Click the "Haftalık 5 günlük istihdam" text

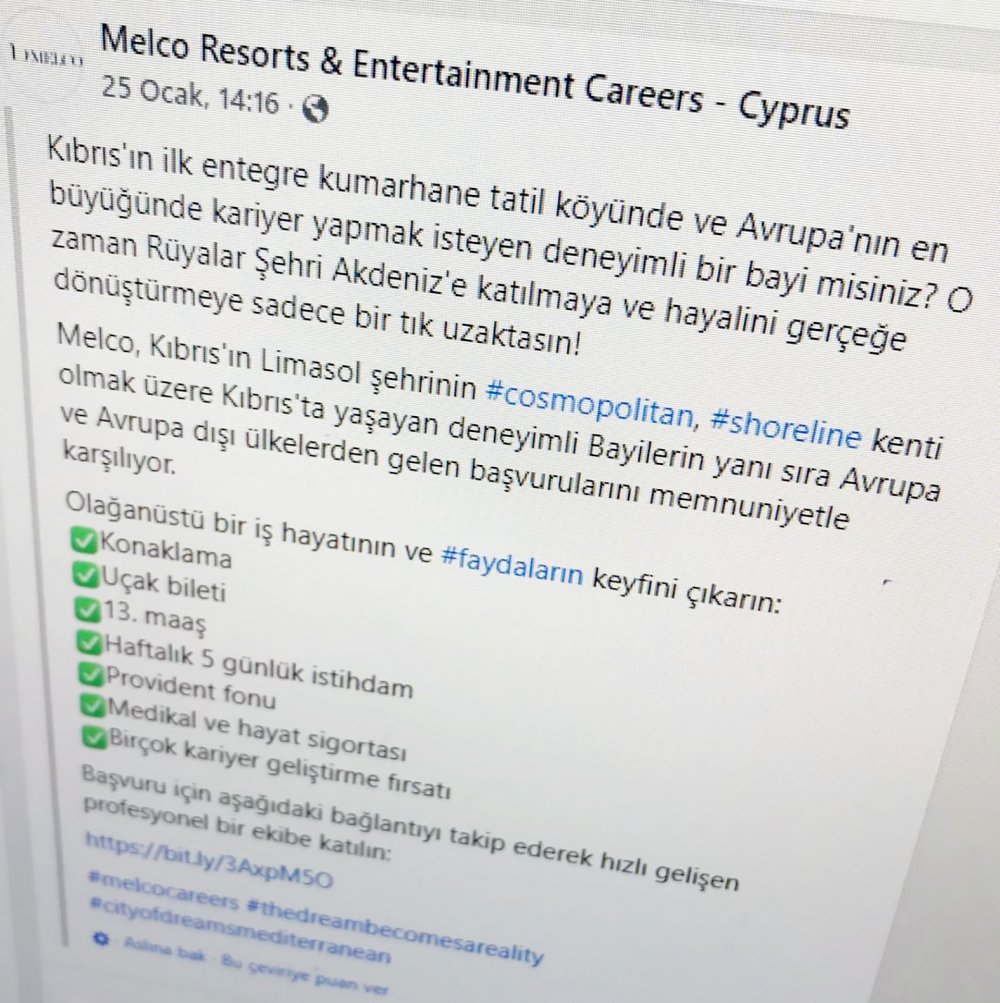pos(258,665)
